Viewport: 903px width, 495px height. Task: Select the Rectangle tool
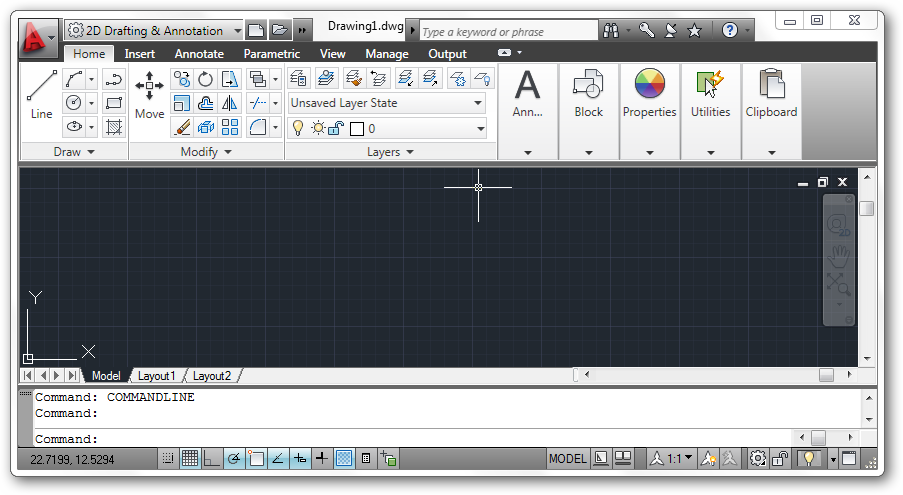(114, 103)
